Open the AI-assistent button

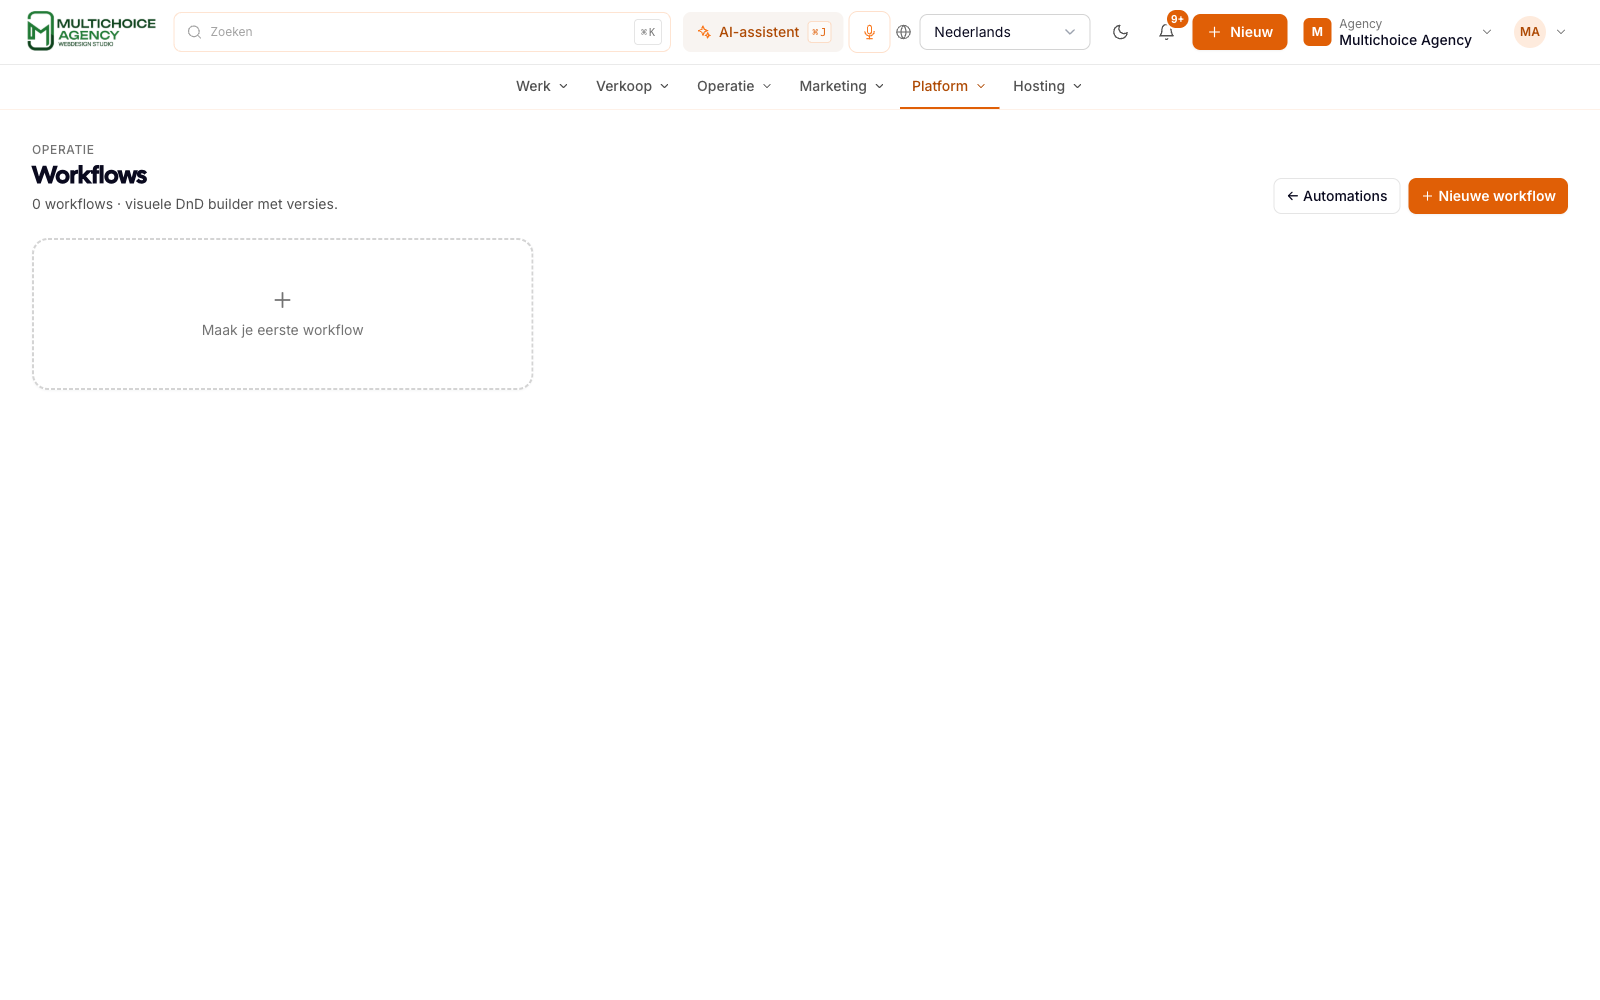click(763, 32)
